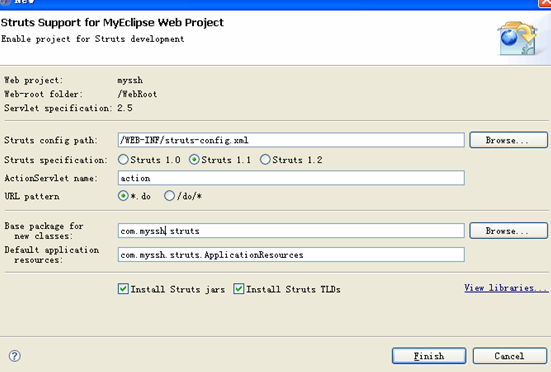Focus the Default application resources field

[291, 254]
